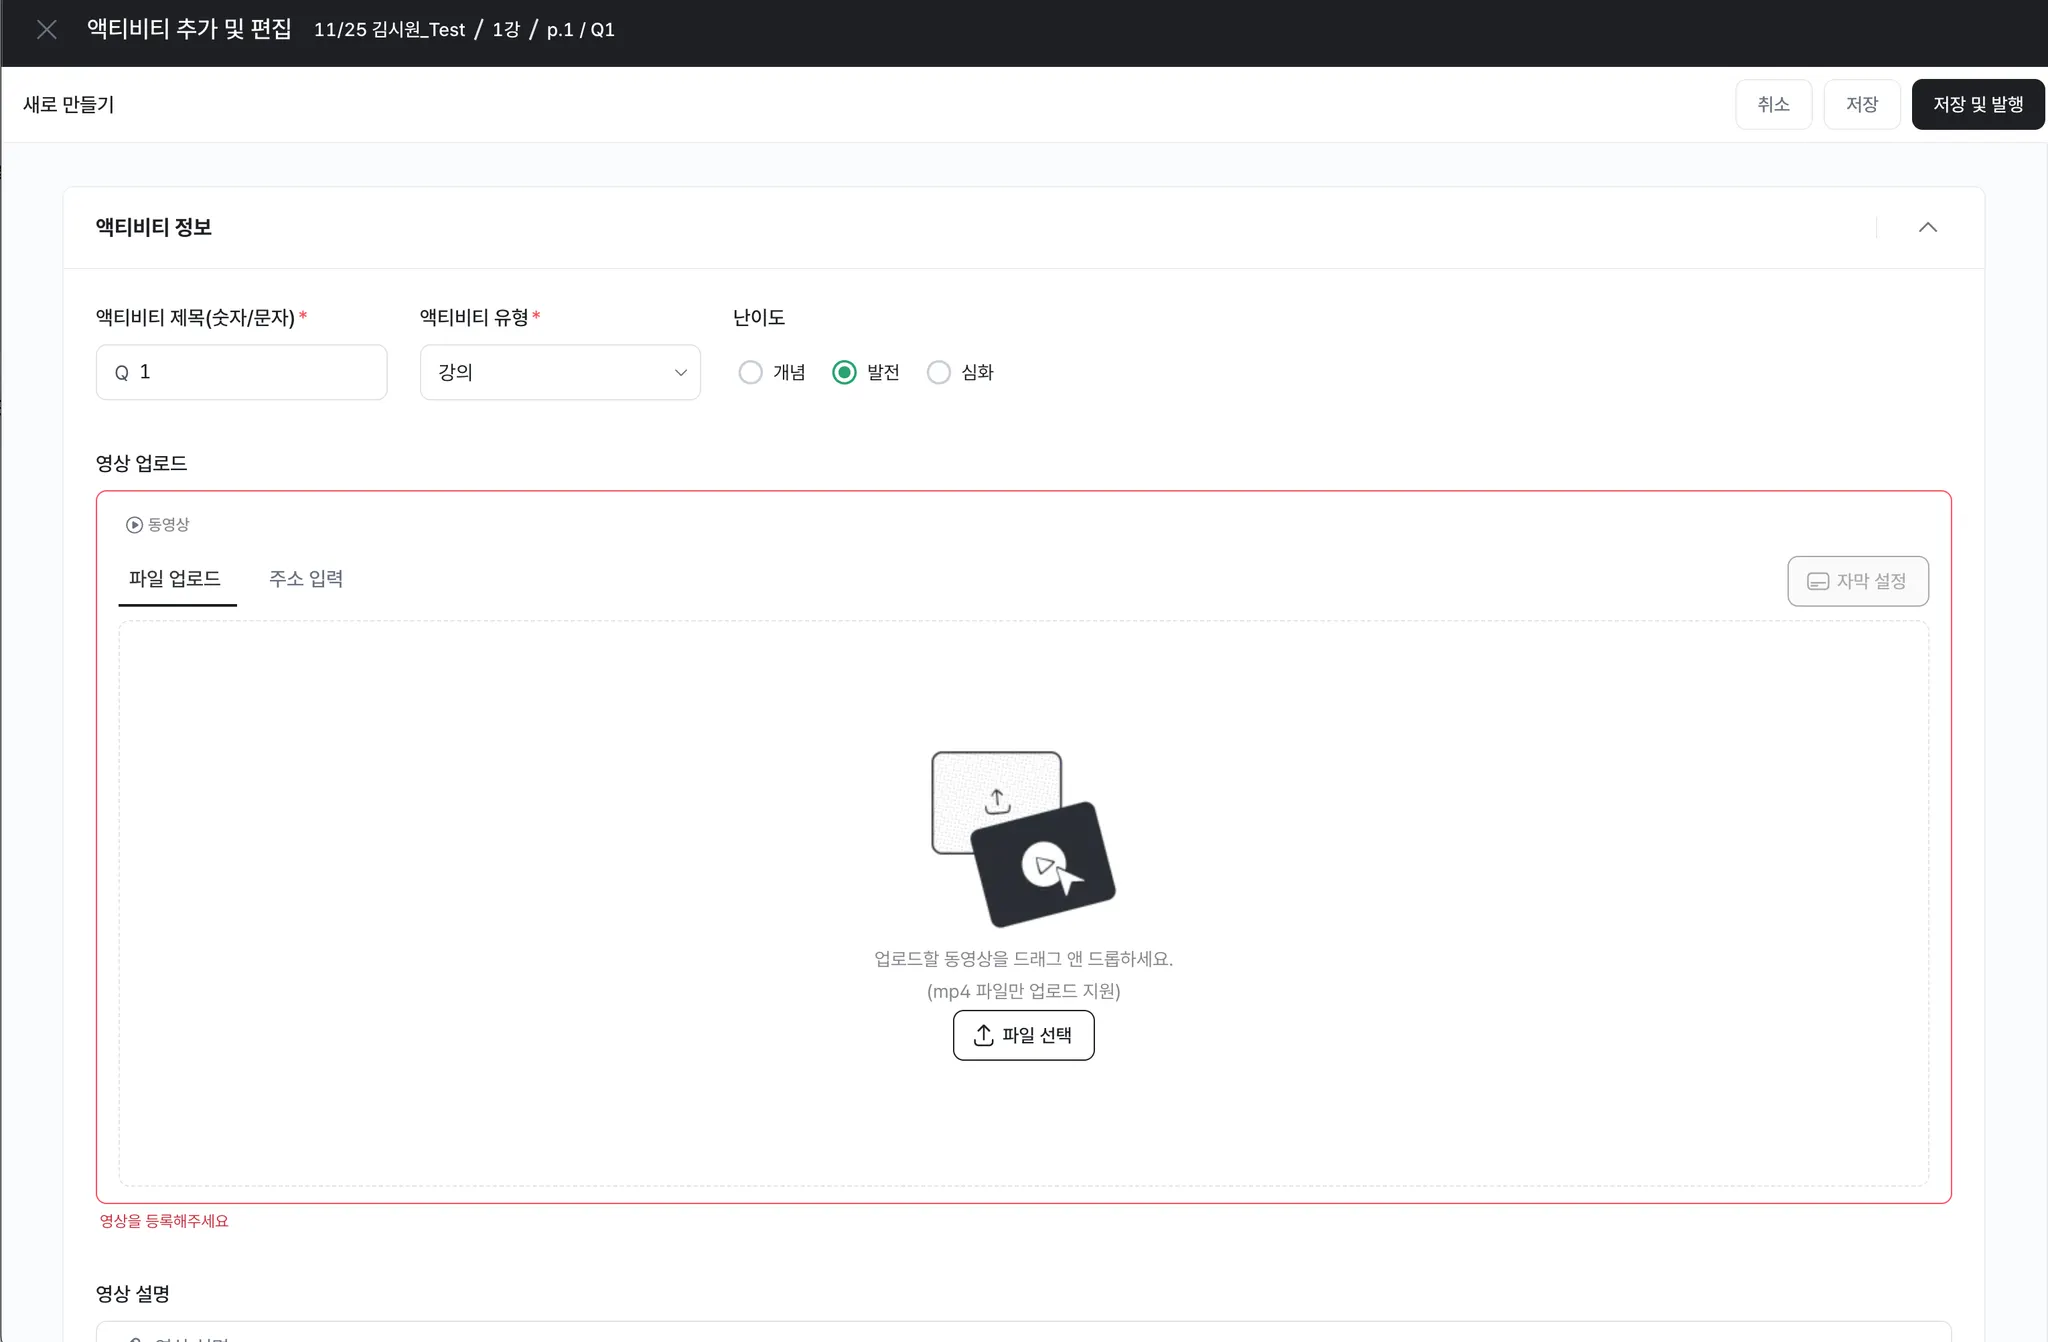Collapse the 액티비티 정보 section chevron
2048x1342 pixels.
point(1927,228)
